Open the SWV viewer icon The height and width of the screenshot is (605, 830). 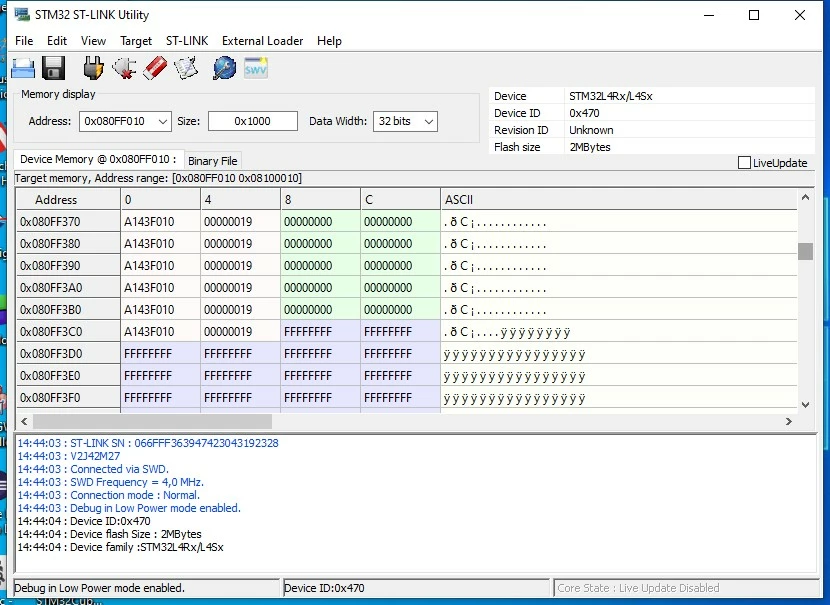click(256, 68)
